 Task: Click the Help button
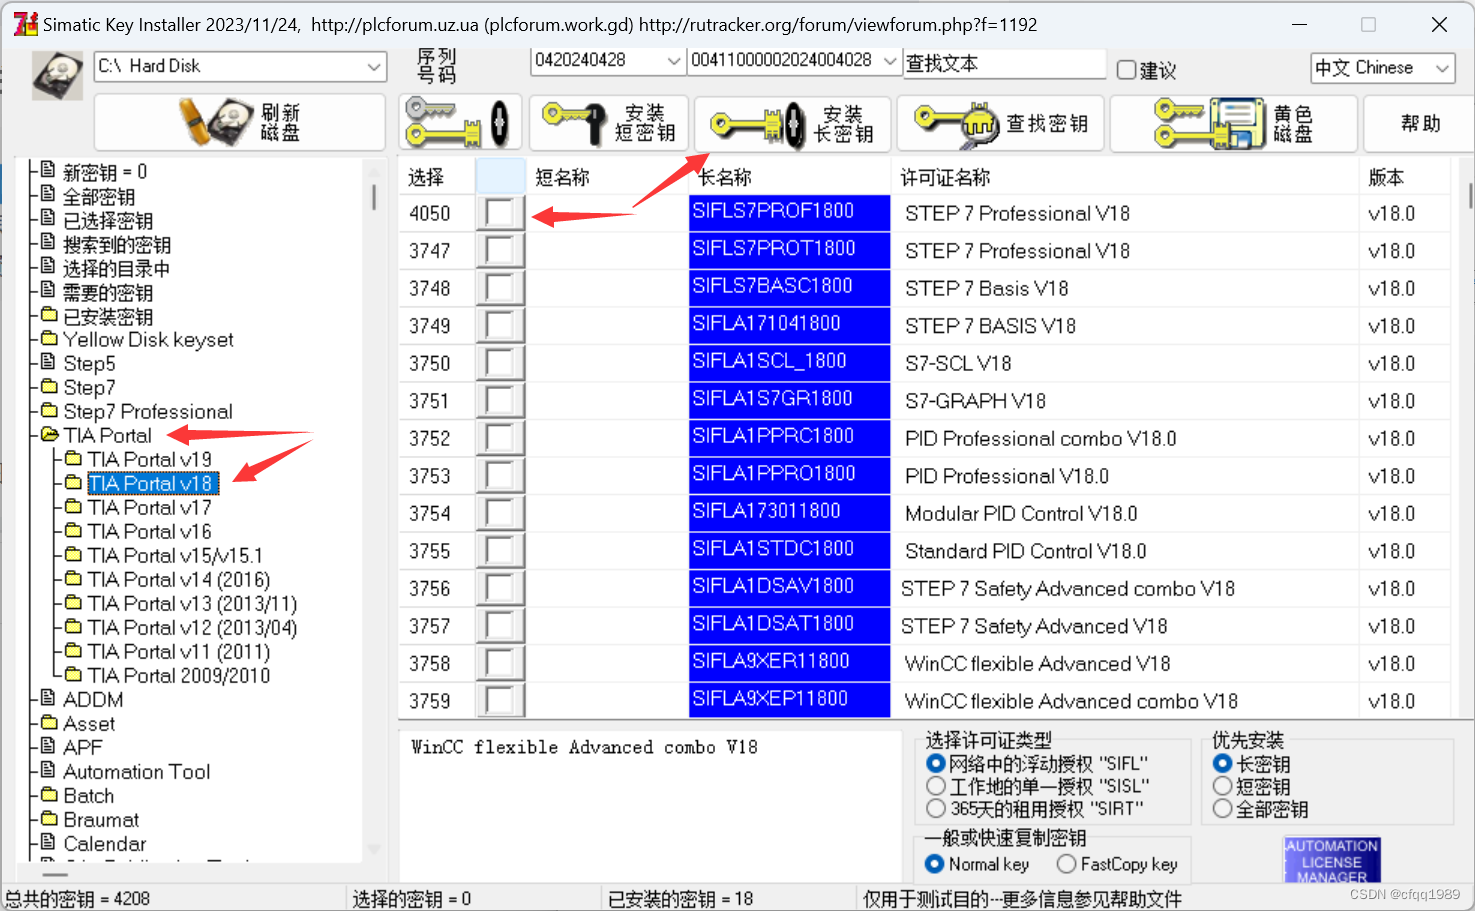point(1420,123)
